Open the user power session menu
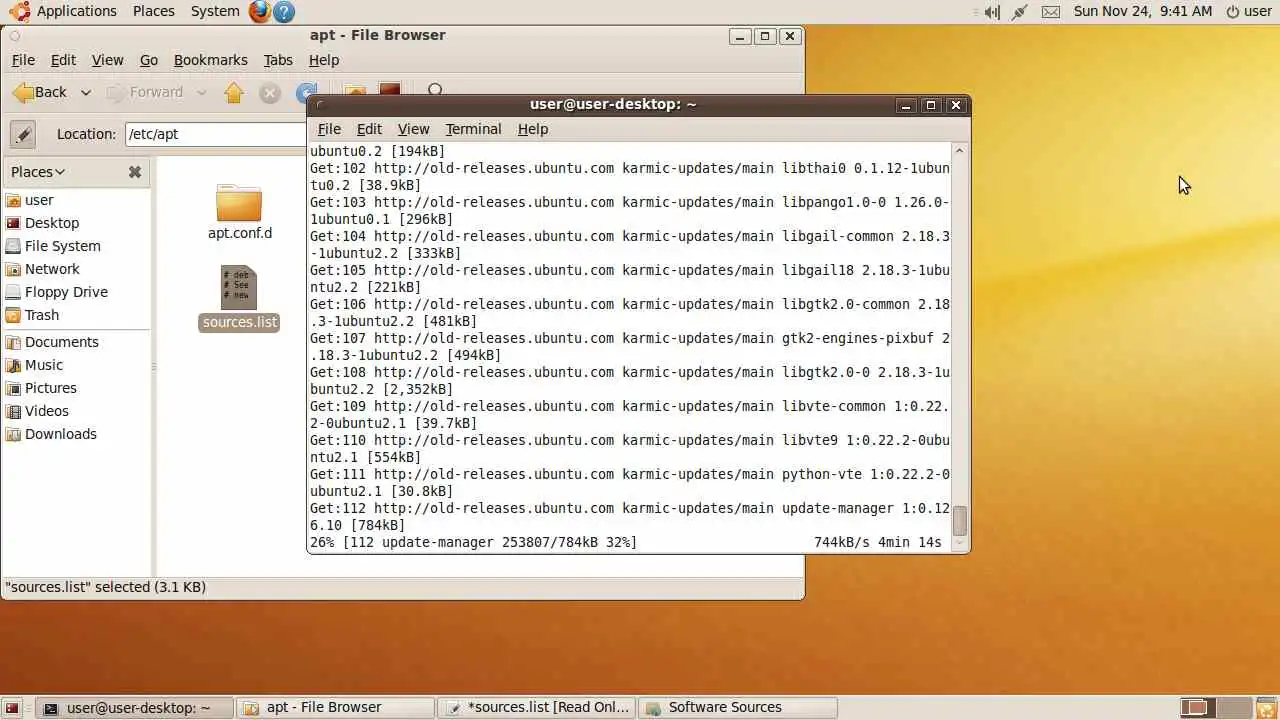The image size is (1280, 720). coord(1249,11)
